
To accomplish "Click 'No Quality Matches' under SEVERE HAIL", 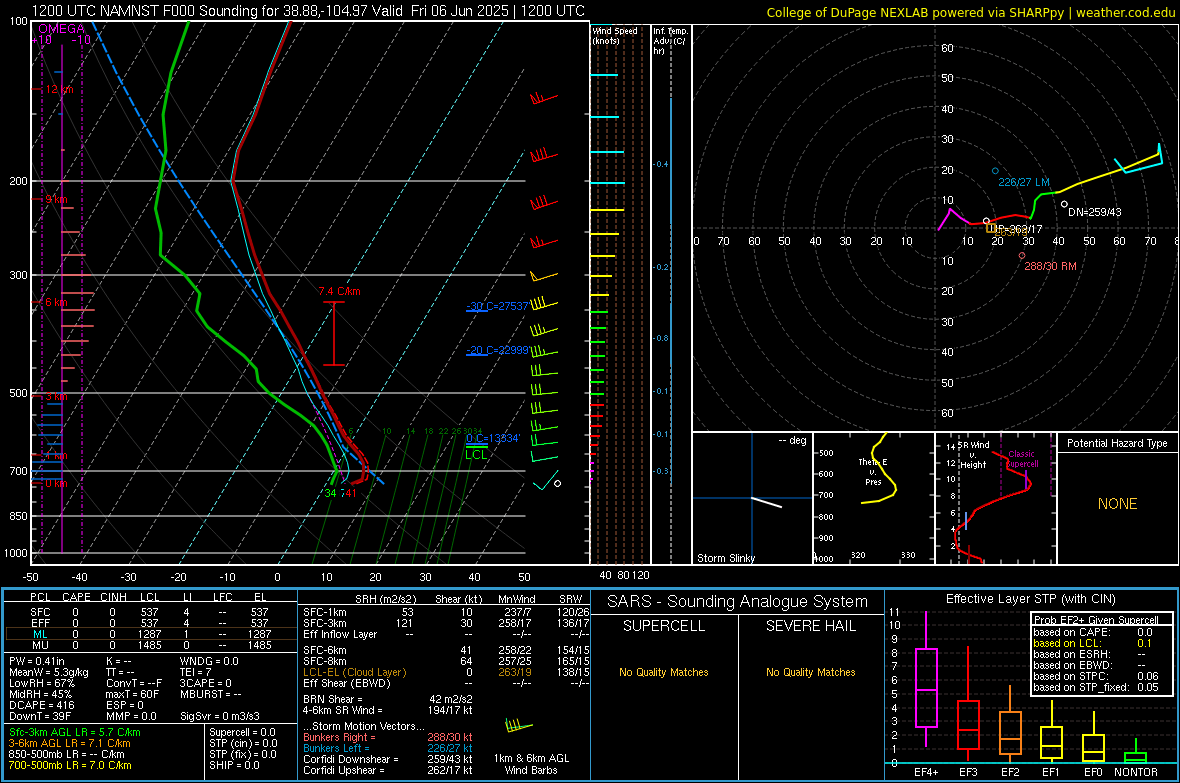I will click(x=811, y=672).
